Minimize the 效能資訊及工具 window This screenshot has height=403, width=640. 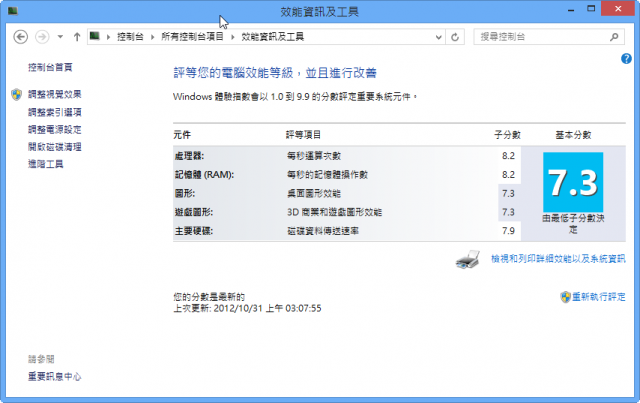[571, 9]
